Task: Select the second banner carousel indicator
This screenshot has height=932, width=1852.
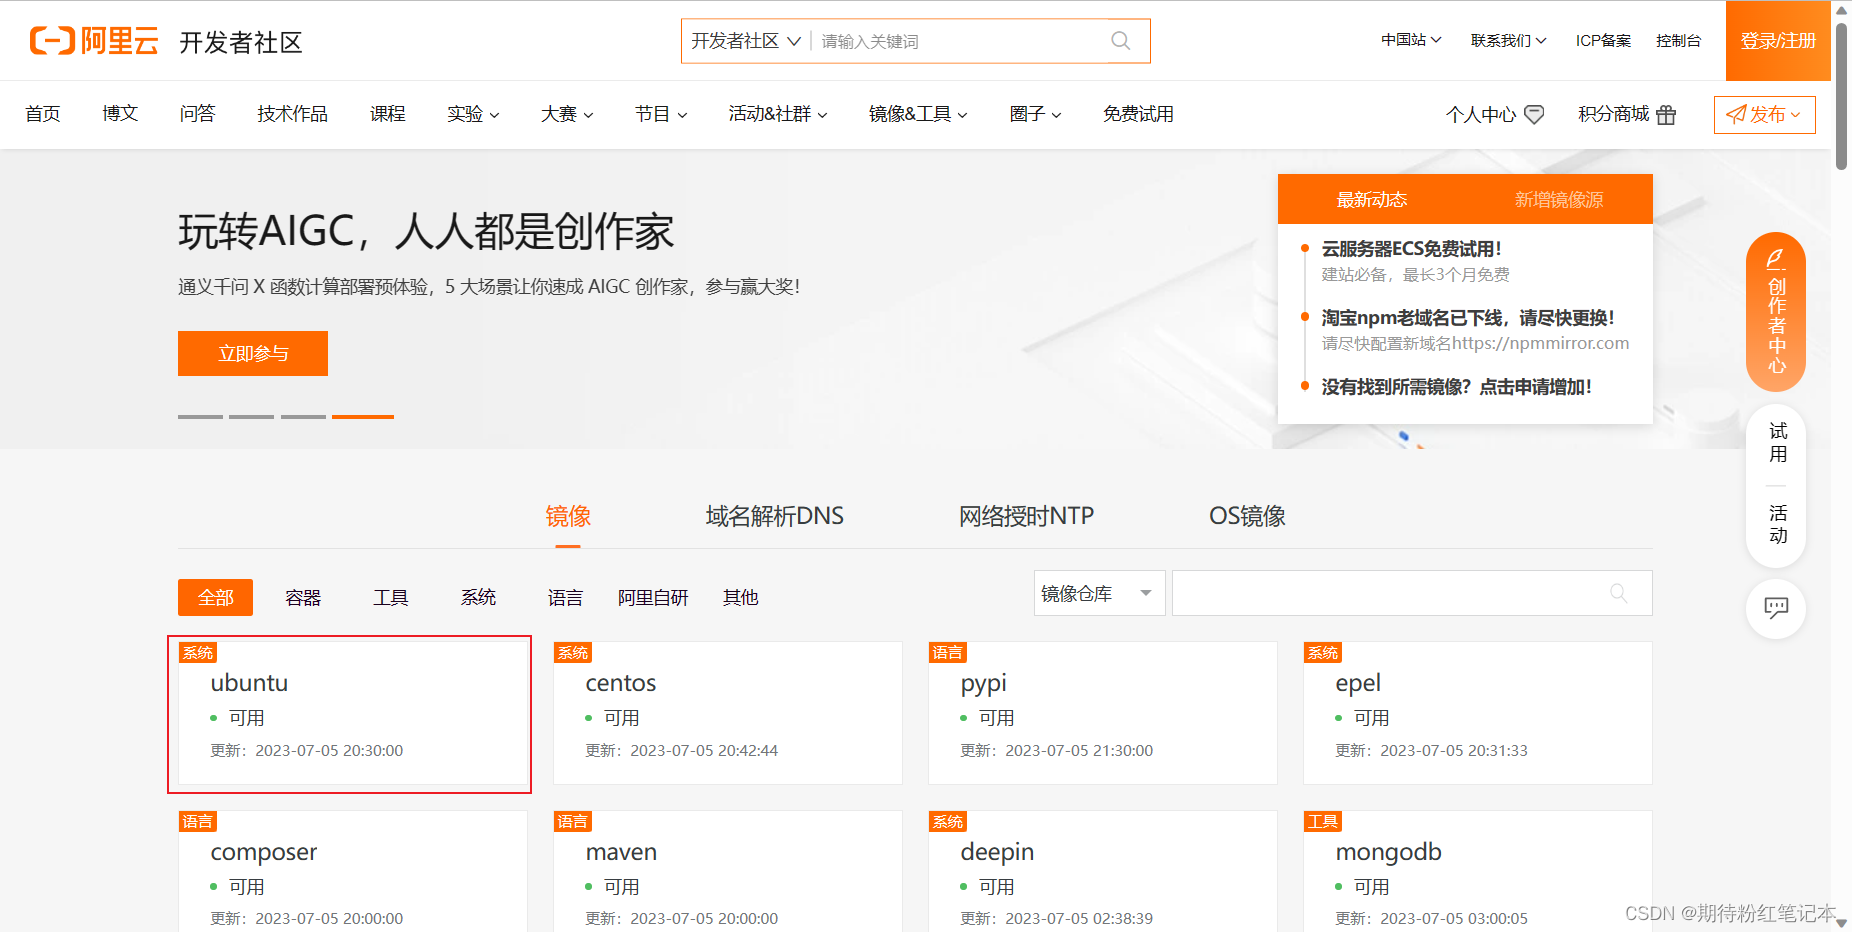Action: [251, 417]
